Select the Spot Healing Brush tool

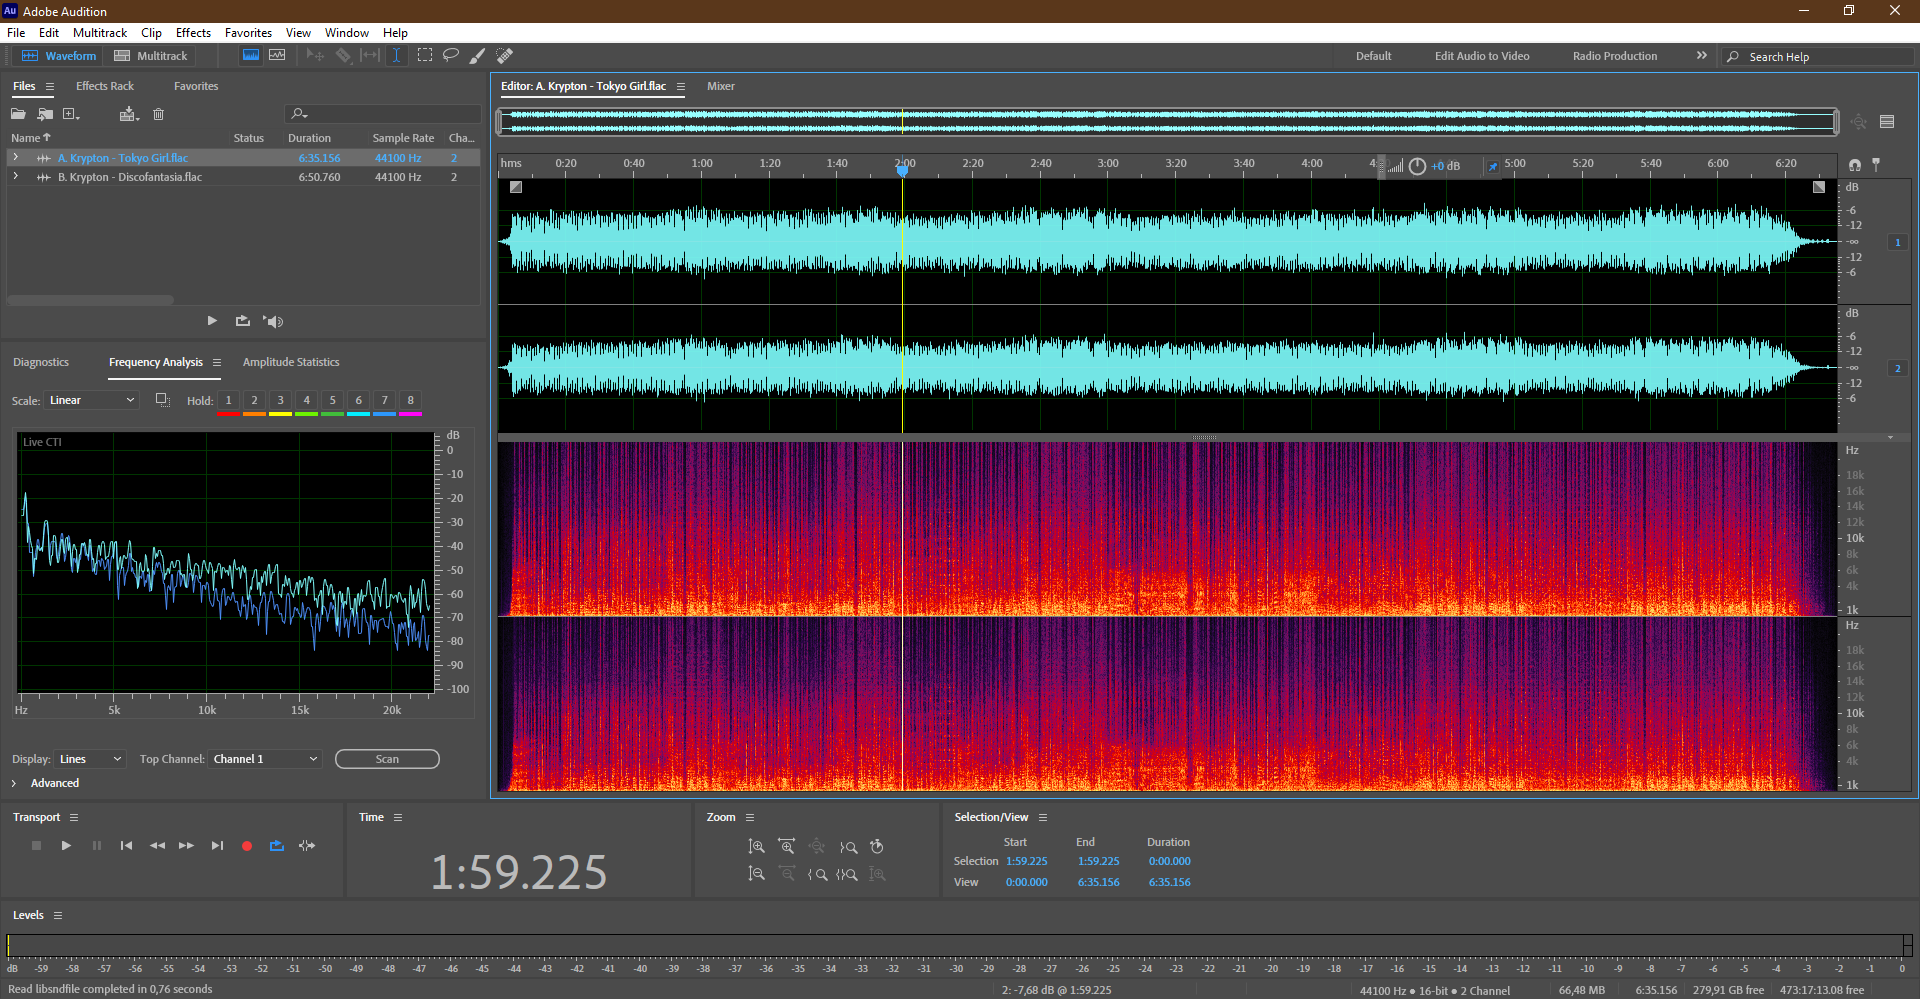coord(505,55)
